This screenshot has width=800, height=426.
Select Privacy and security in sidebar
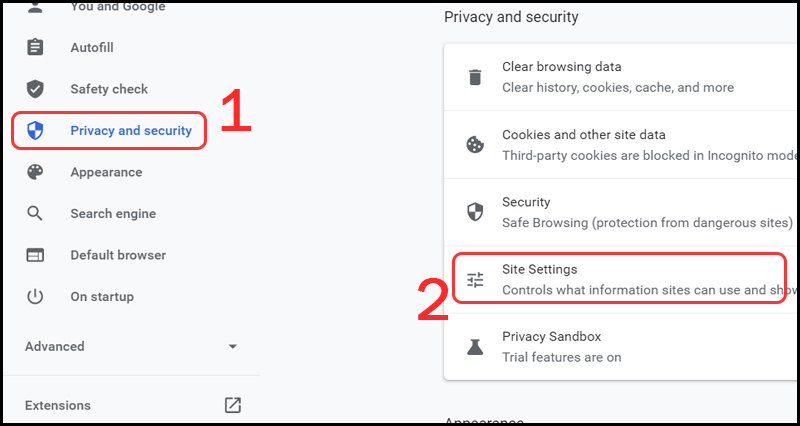[x=130, y=131]
